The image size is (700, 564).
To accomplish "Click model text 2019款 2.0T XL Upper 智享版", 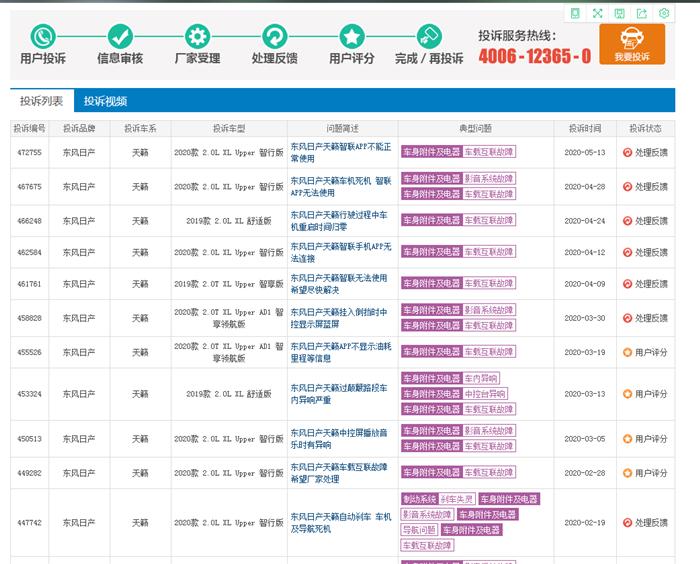I will click(229, 284).
